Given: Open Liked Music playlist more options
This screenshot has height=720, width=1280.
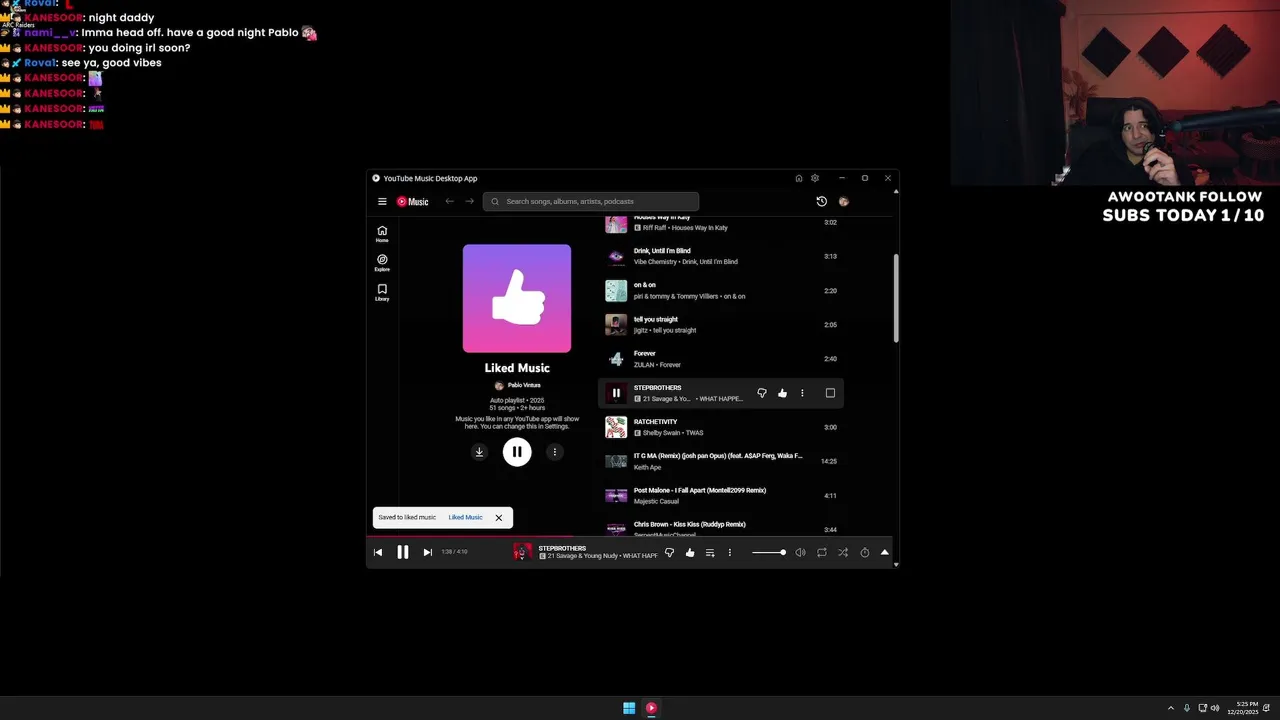Looking at the screenshot, I should [555, 452].
